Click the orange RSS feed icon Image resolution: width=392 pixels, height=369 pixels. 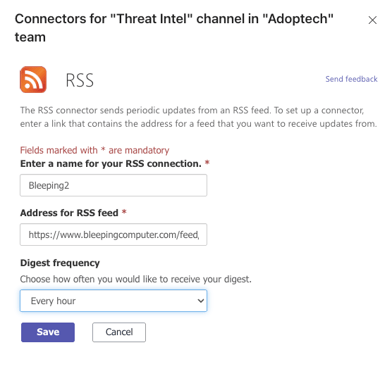(x=33, y=79)
